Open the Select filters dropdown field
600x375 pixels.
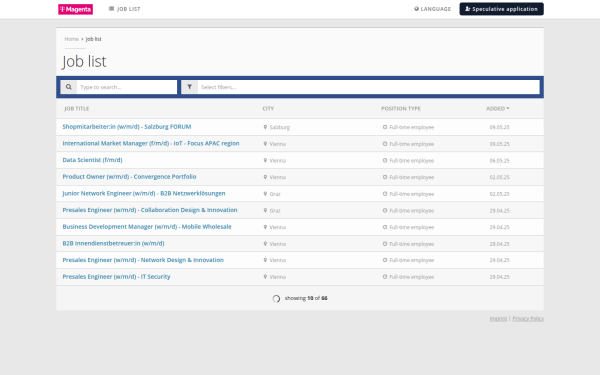[x=368, y=87]
